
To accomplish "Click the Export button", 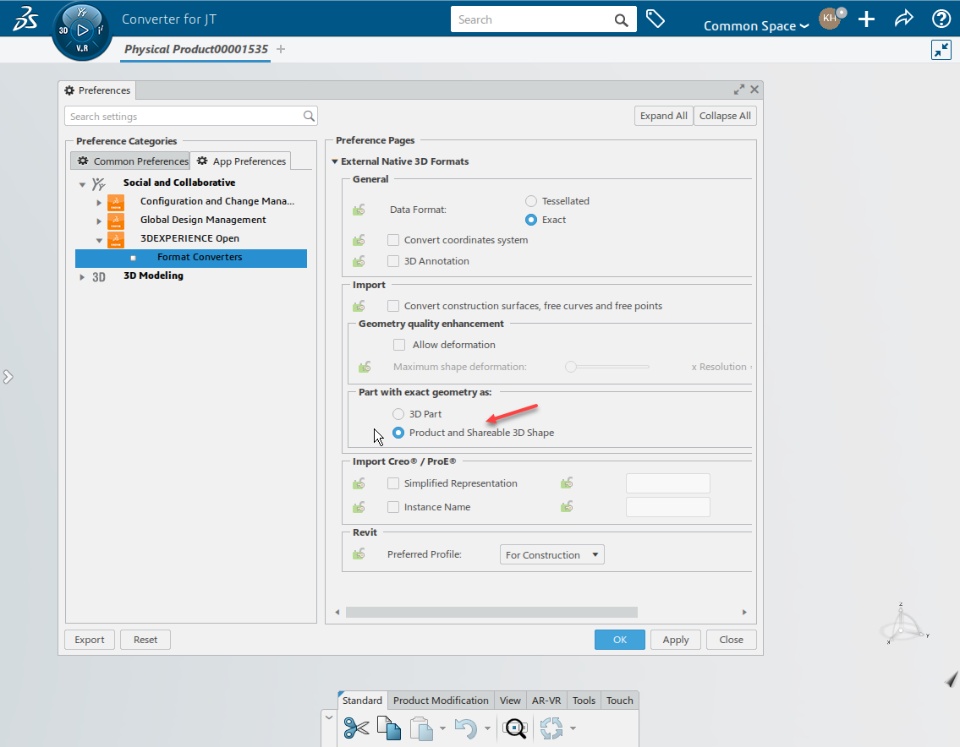I will pos(89,639).
